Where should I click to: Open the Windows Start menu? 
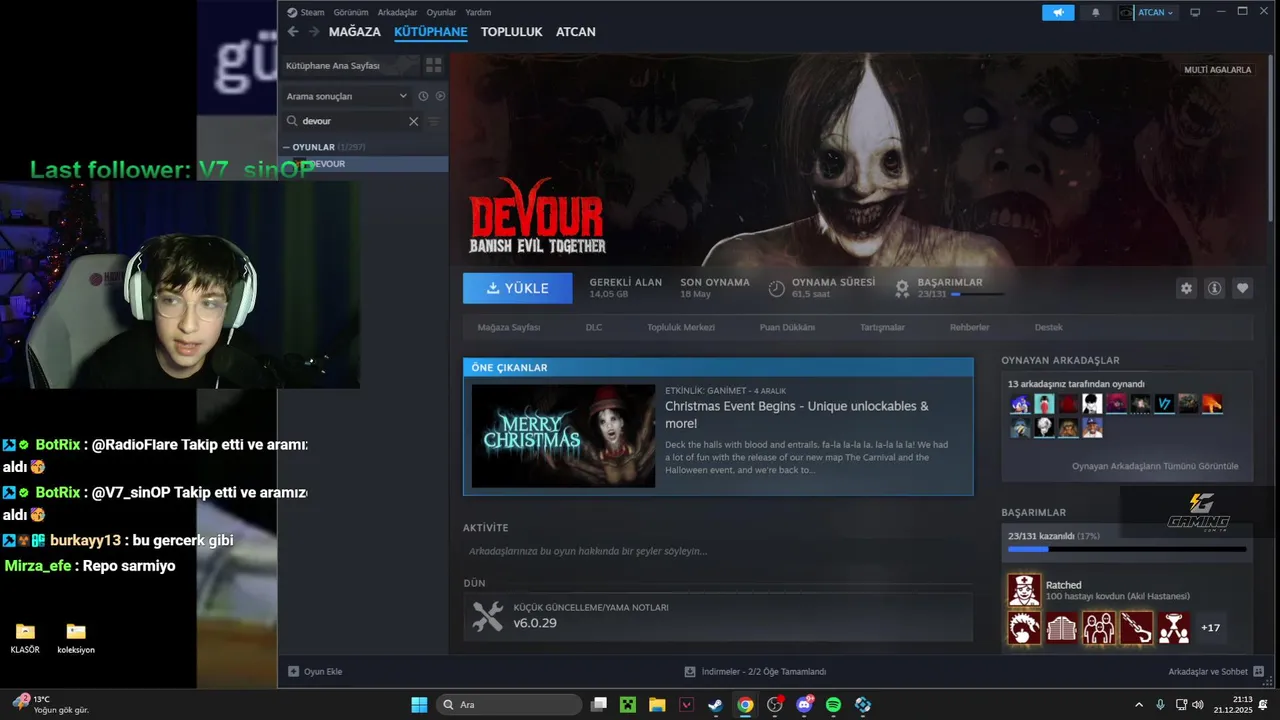419,704
